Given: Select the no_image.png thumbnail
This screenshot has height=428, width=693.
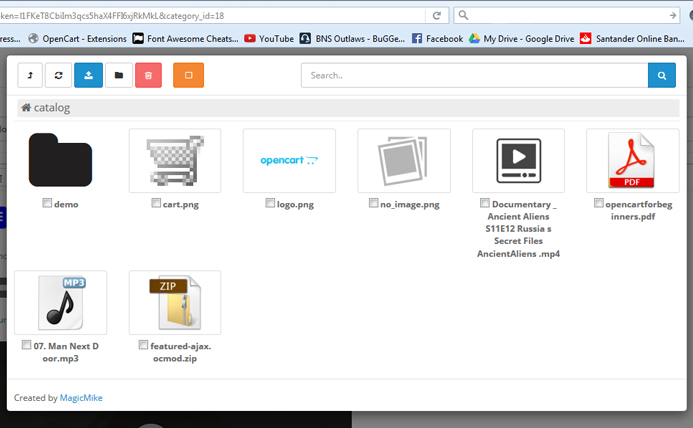Looking at the screenshot, I should [404, 160].
